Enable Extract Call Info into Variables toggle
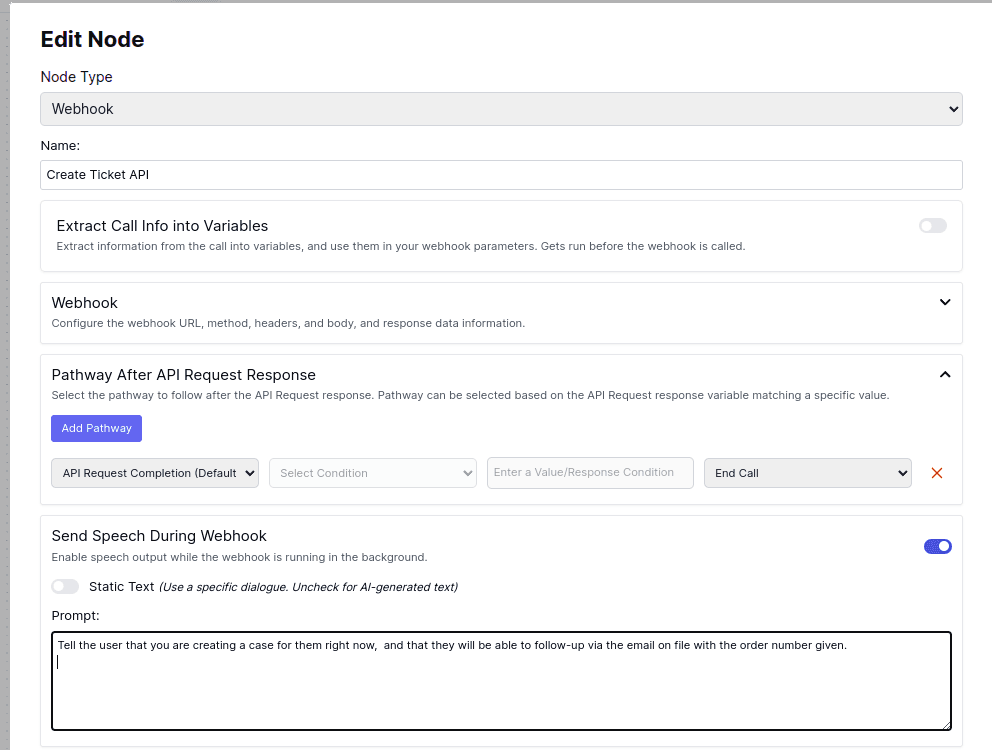The height and width of the screenshot is (750, 992). pos(932,226)
